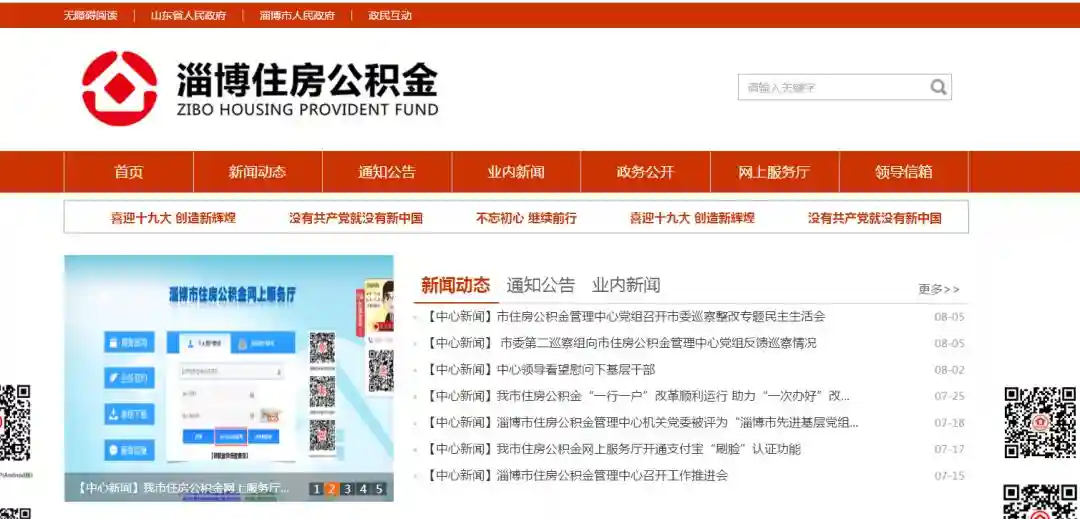Click the 更多>> link
The width and height of the screenshot is (1080, 519).
(x=938, y=289)
